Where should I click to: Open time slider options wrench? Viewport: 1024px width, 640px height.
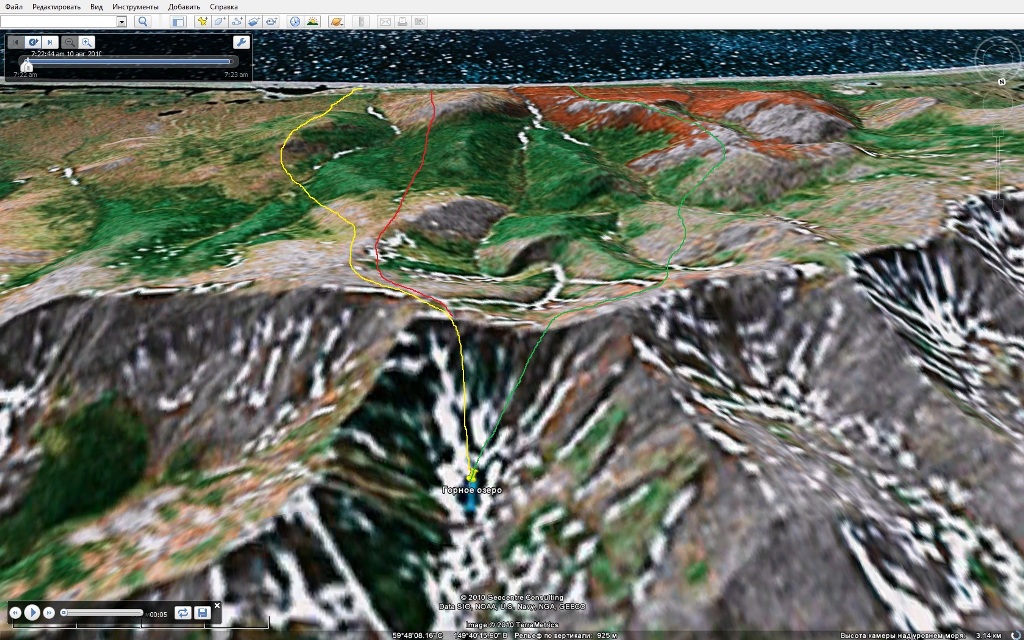tap(240, 42)
